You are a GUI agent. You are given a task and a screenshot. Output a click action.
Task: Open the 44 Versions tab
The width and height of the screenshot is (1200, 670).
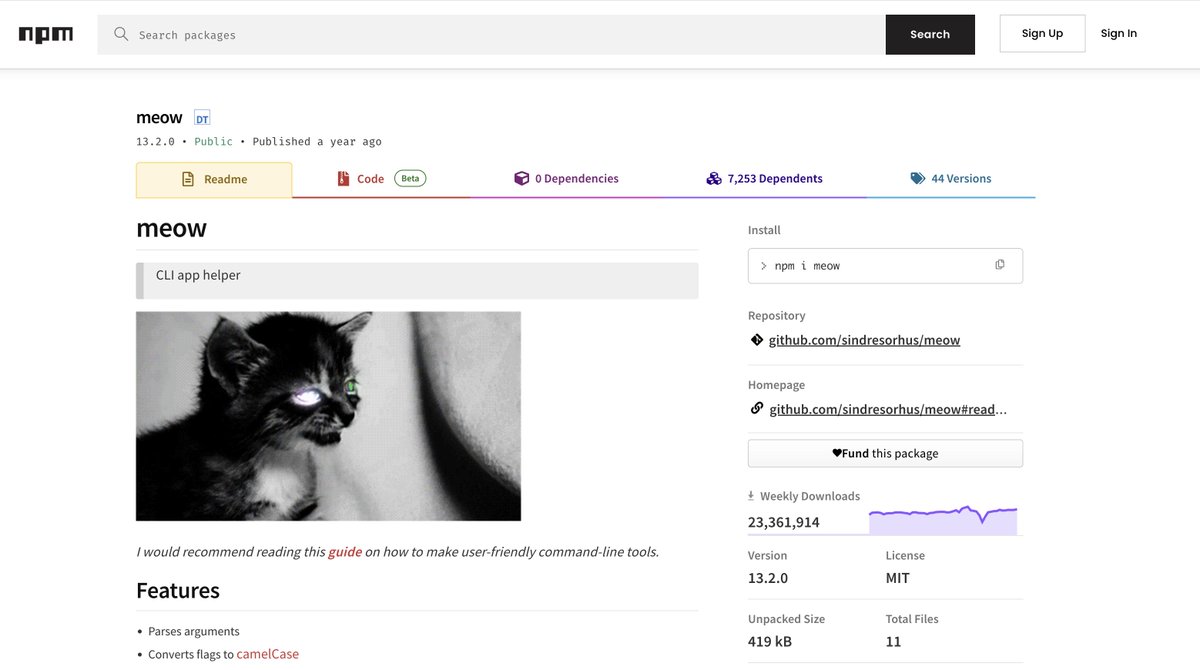951,179
